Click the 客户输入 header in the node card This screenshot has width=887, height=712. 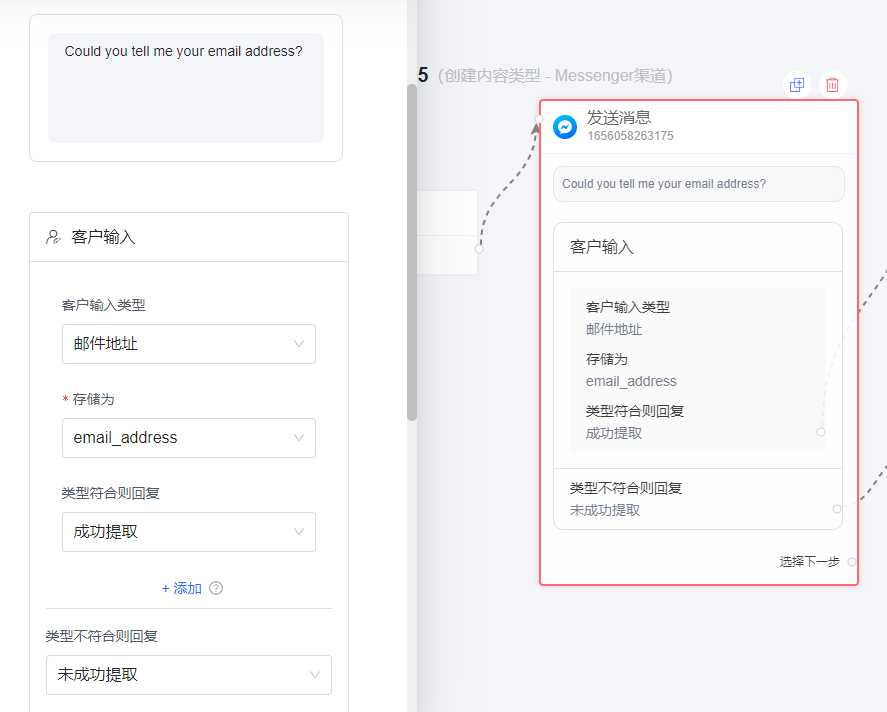[601, 247]
